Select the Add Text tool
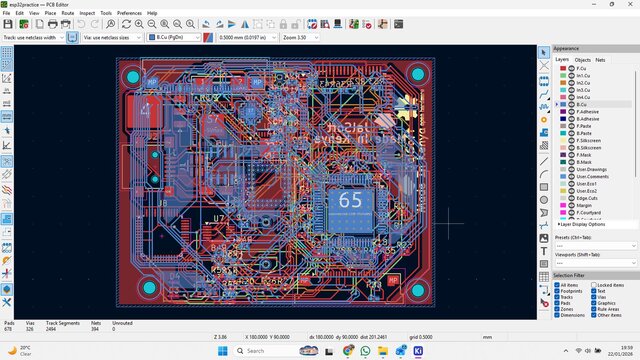Image resolution: width=640 pixels, height=360 pixels. point(544,251)
